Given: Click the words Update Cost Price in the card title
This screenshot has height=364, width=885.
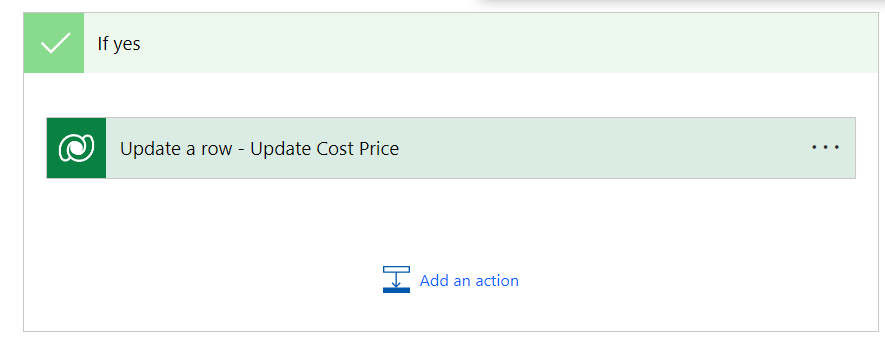Looking at the screenshot, I should pos(325,148).
